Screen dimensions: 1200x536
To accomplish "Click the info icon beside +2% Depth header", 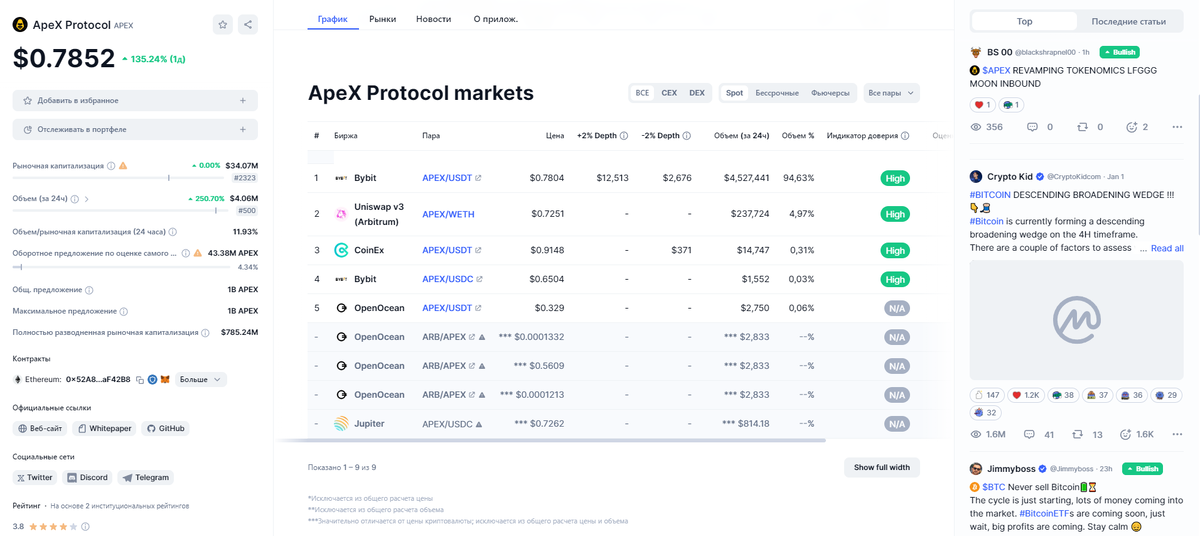I will [624, 136].
